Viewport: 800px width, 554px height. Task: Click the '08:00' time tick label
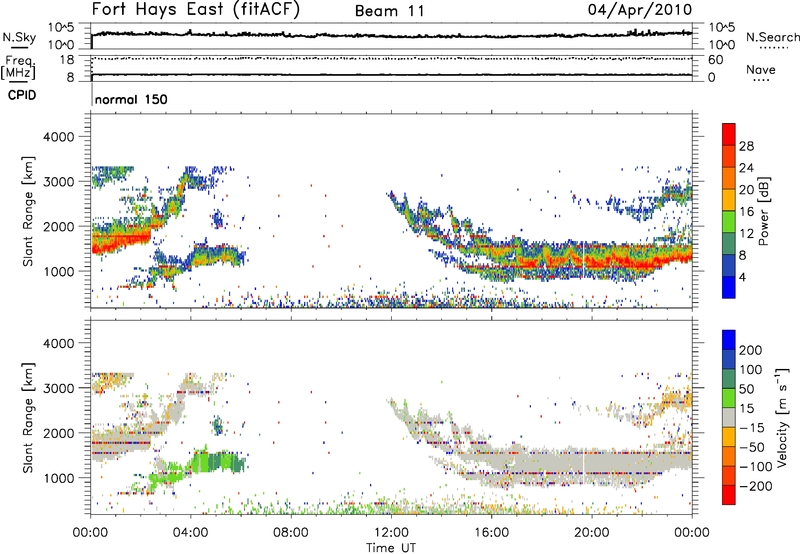click(291, 533)
